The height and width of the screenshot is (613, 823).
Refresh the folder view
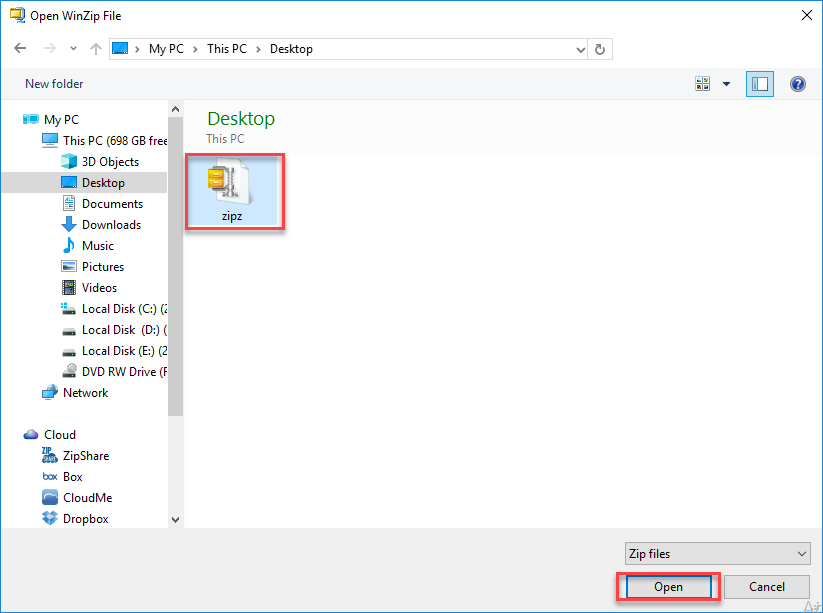click(600, 49)
